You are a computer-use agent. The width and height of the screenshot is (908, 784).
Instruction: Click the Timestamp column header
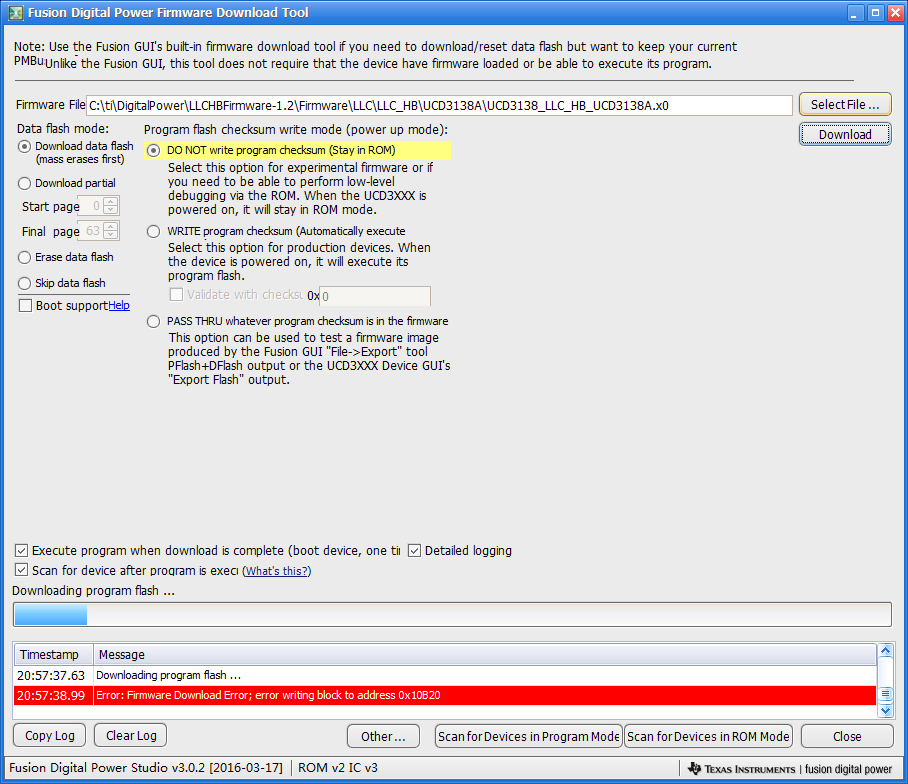pos(54,654)
